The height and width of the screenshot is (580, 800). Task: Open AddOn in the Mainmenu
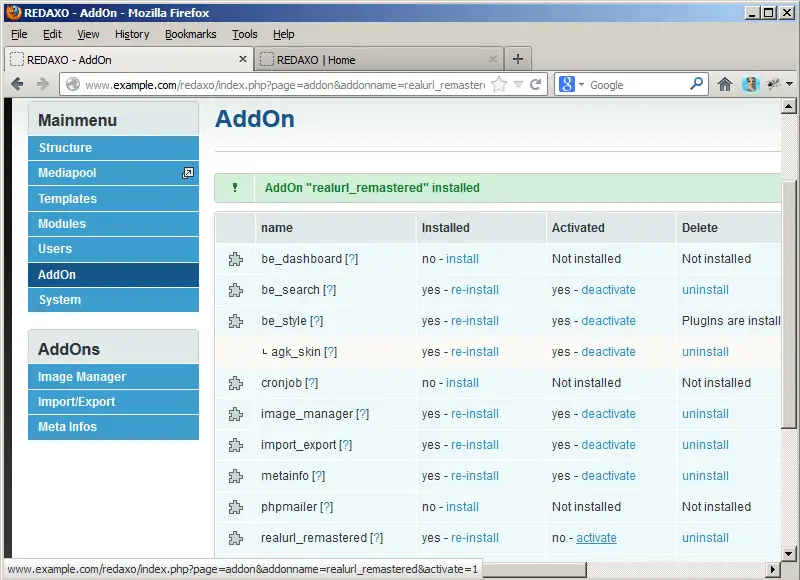tap(113, 274)
